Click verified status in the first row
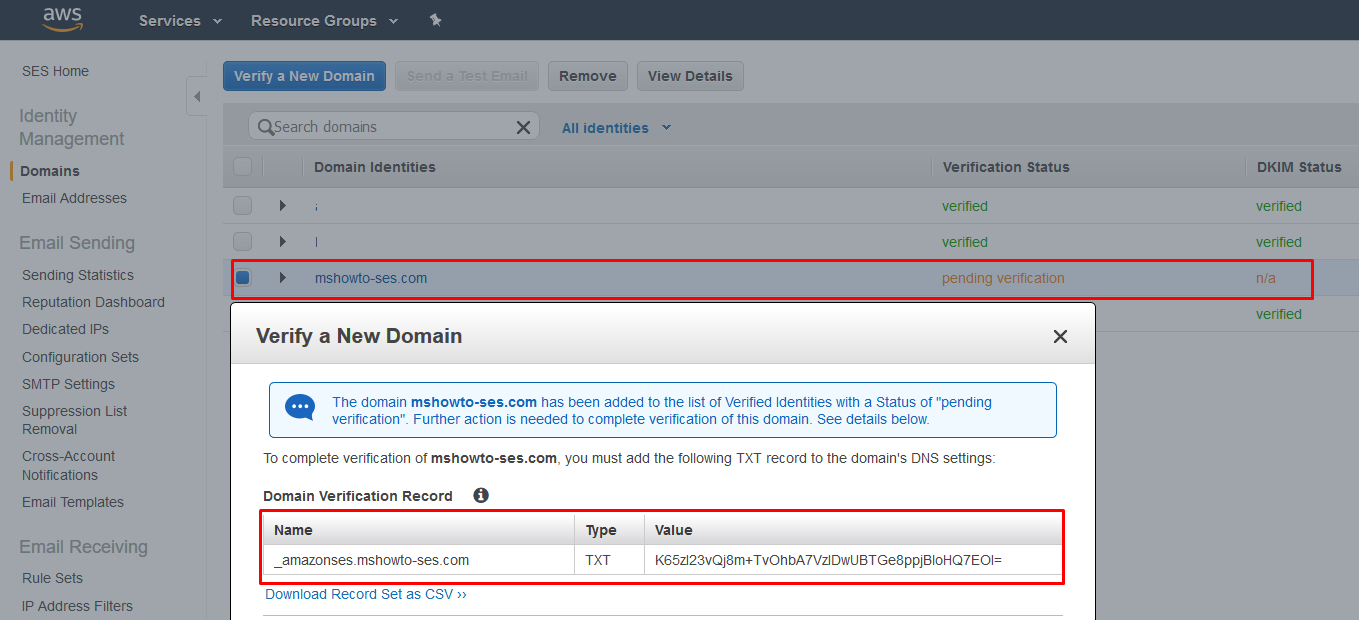1359x620 pixels. pos(965,206)
